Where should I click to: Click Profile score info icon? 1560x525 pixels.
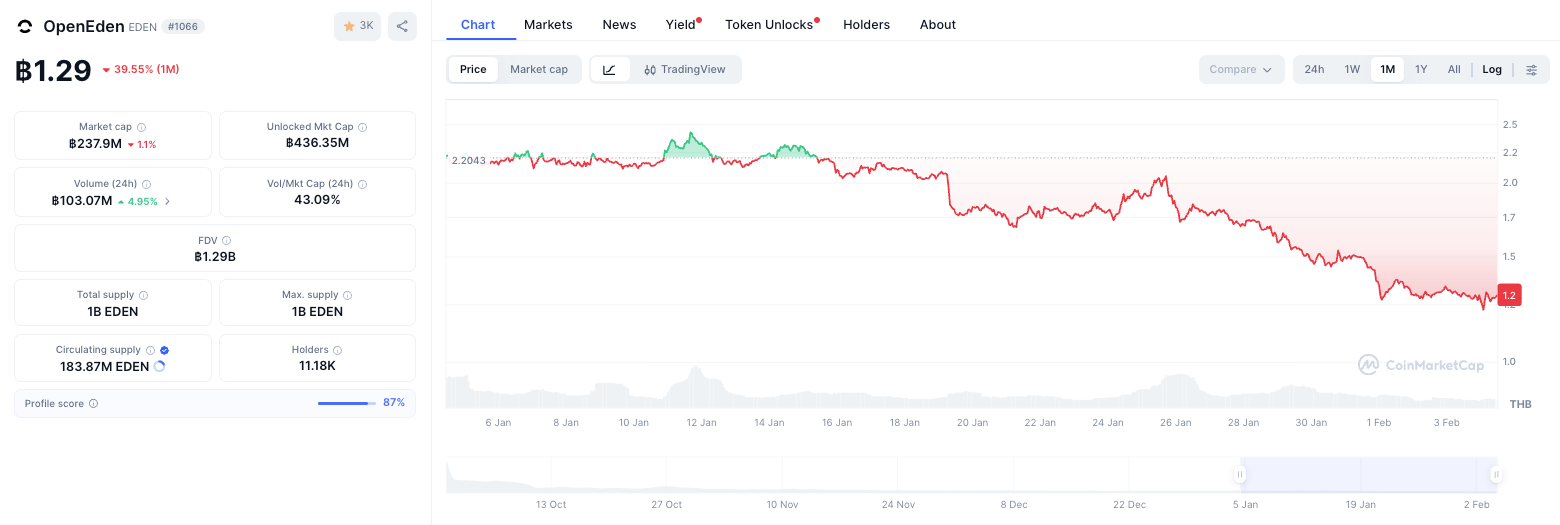pyautogui.click(x=93, y=403)
